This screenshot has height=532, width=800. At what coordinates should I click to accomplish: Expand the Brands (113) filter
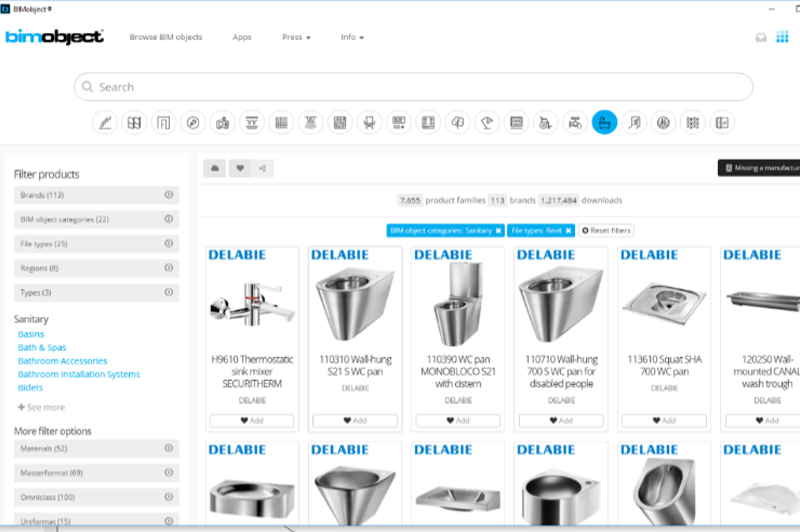[x=96, y=195]
